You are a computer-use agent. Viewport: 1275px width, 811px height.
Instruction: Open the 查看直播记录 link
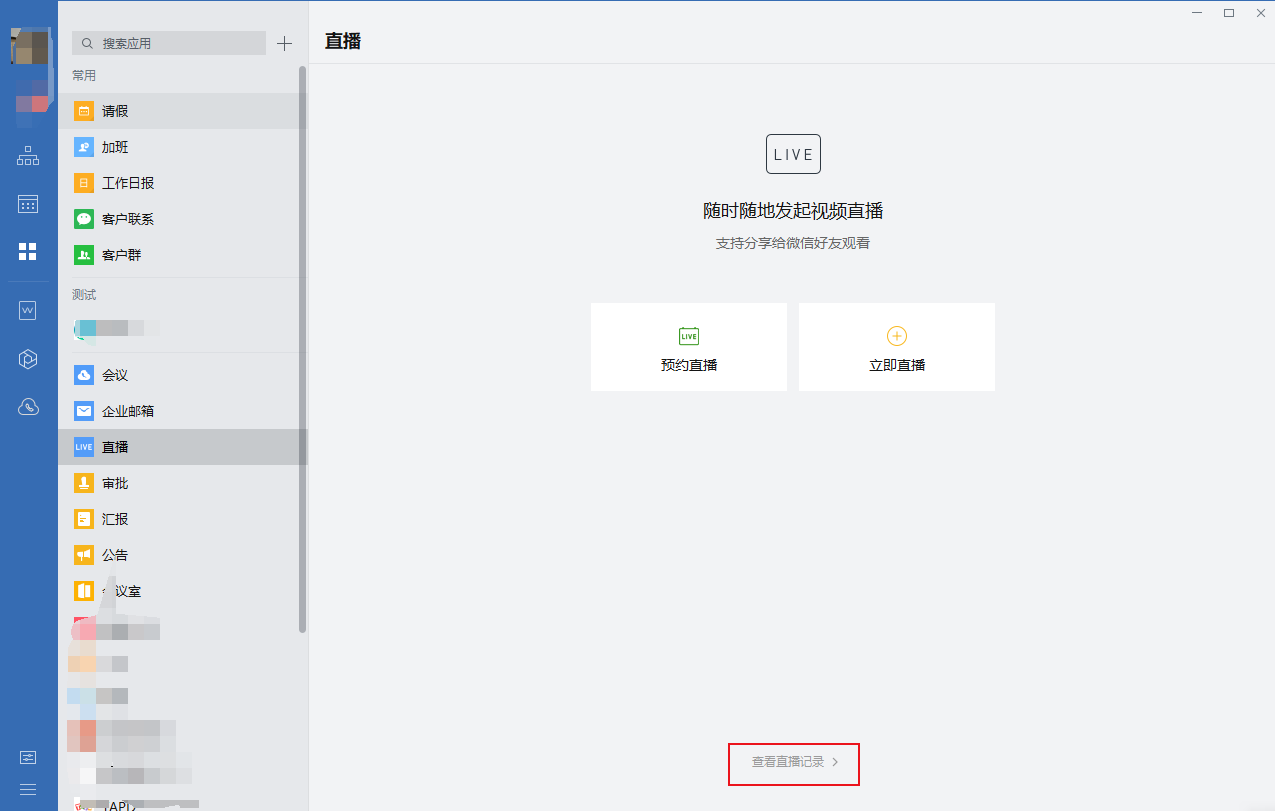point(794,762)
